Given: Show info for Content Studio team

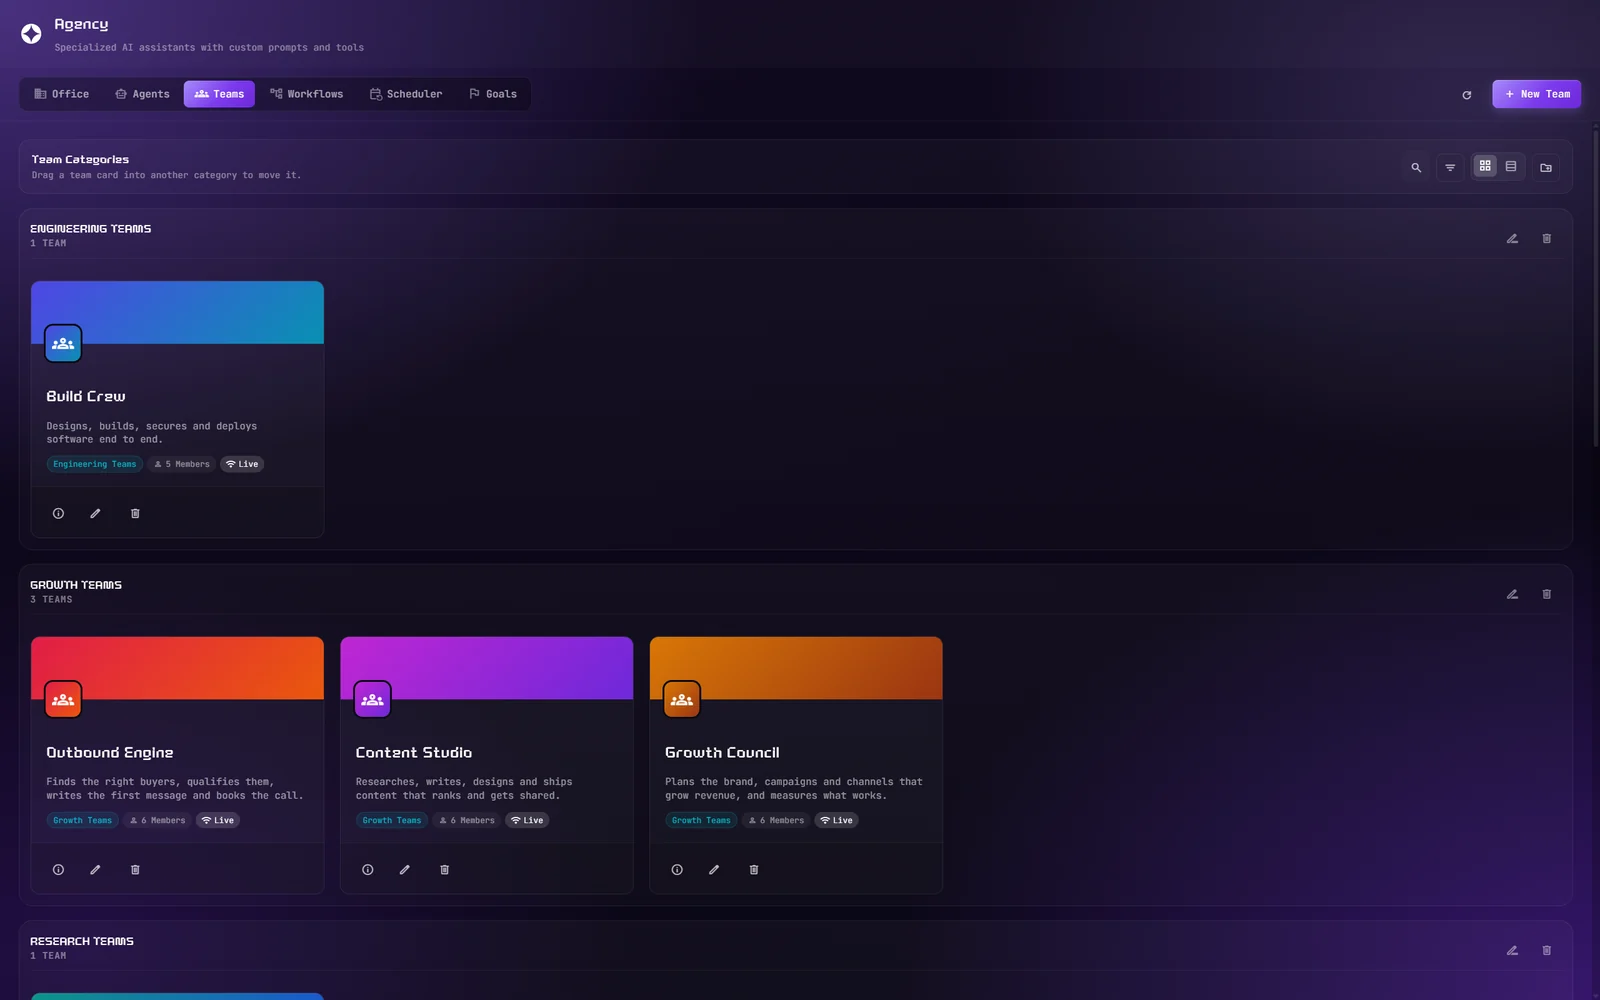Looking at the screenshot, I should [x=368, y=869].
